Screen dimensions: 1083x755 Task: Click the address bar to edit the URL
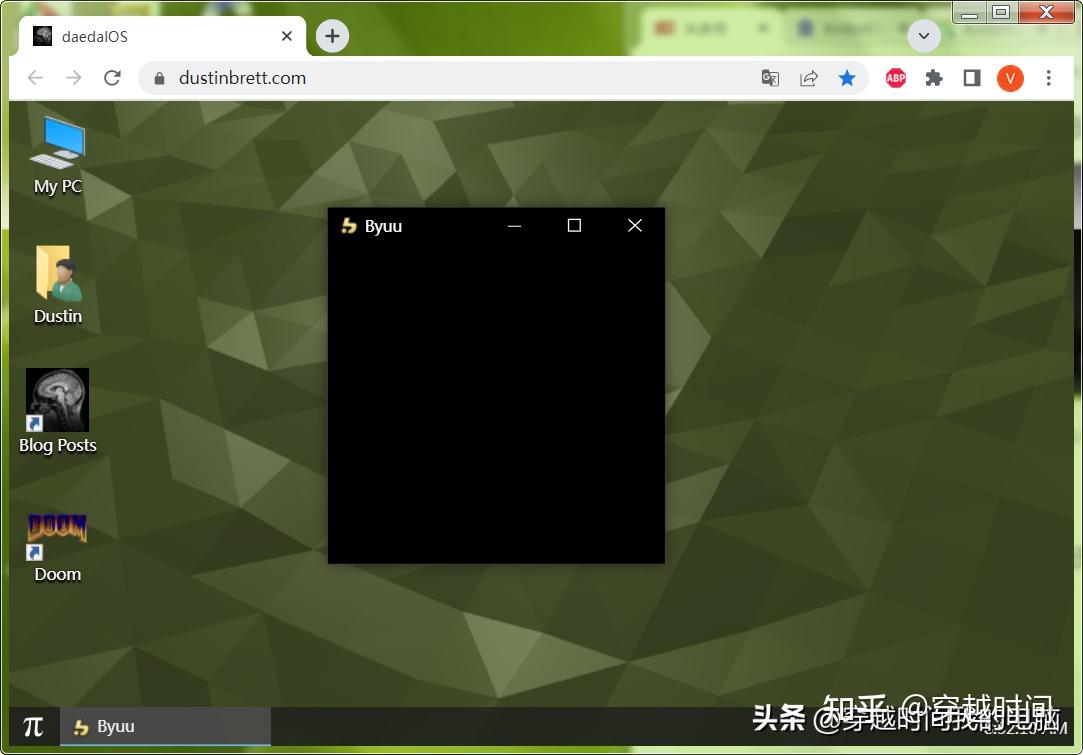400,77
